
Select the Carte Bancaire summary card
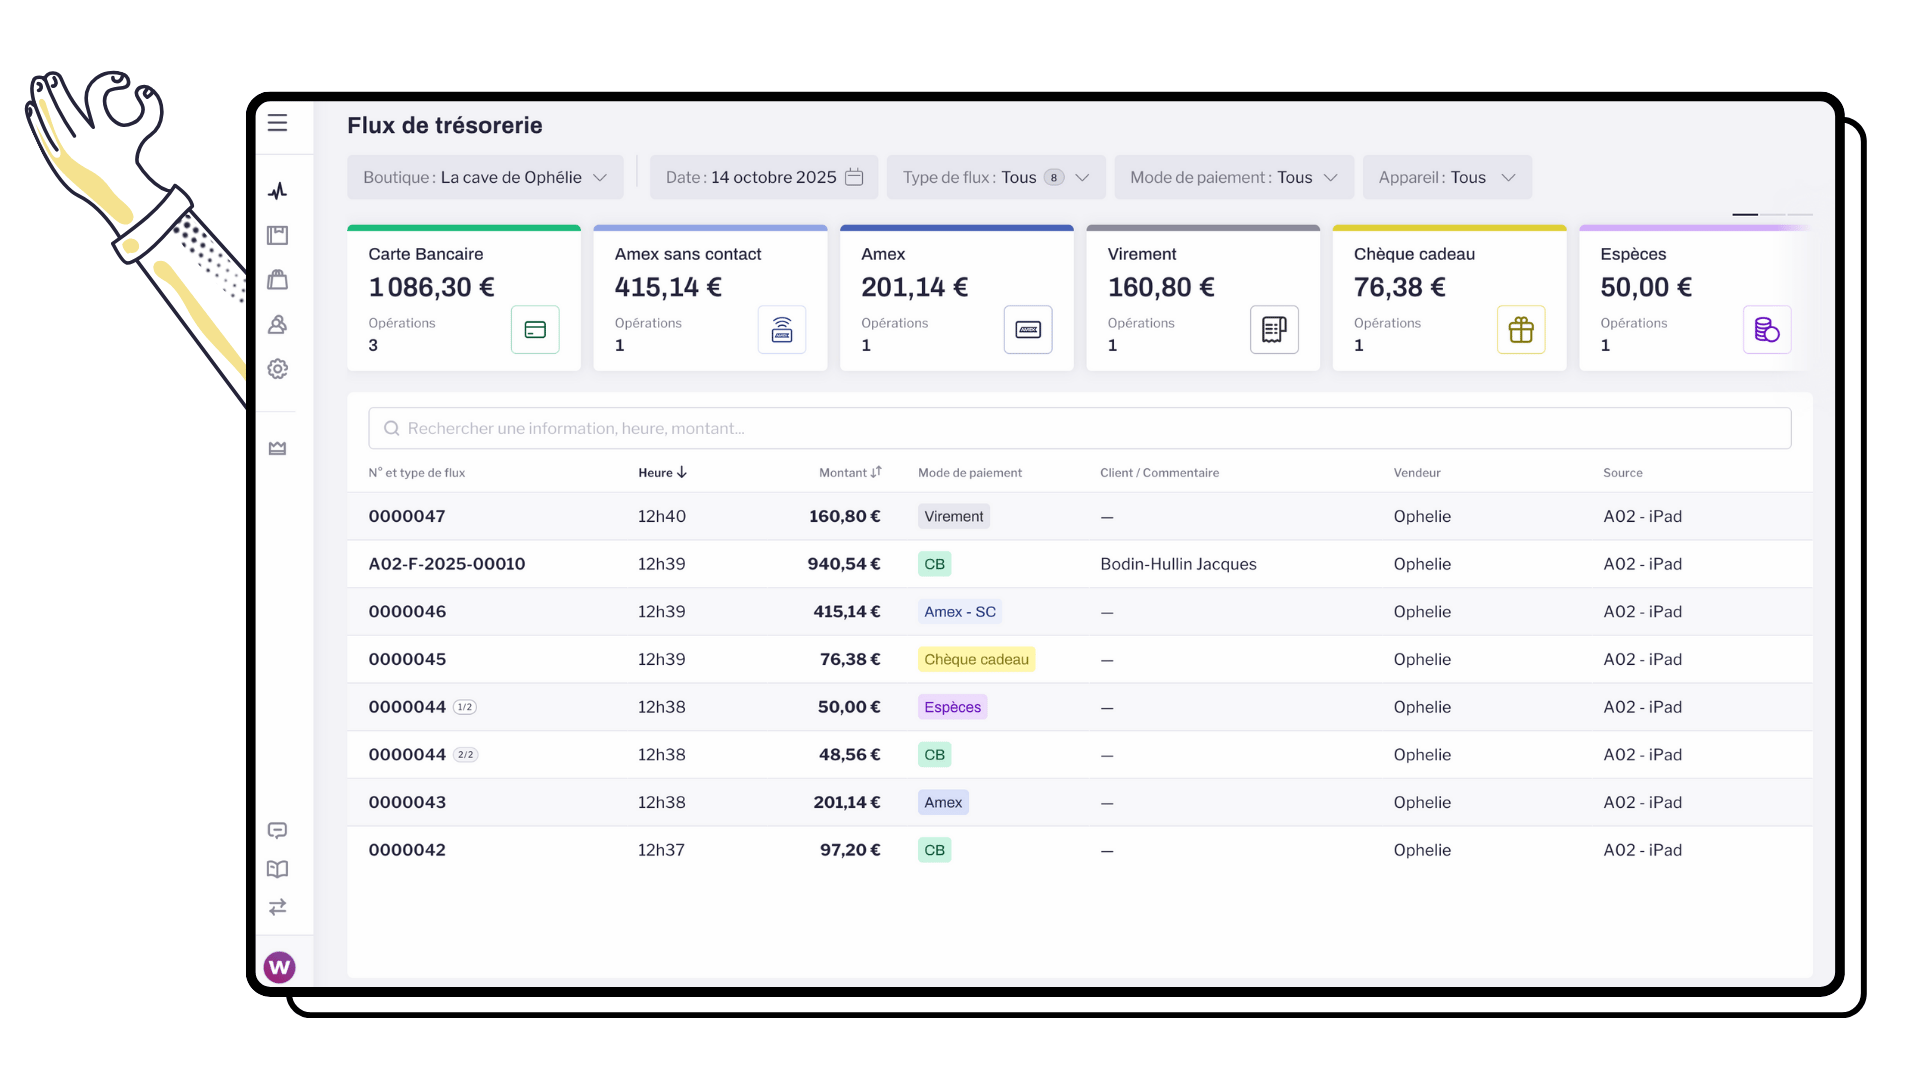coord(463,298)
